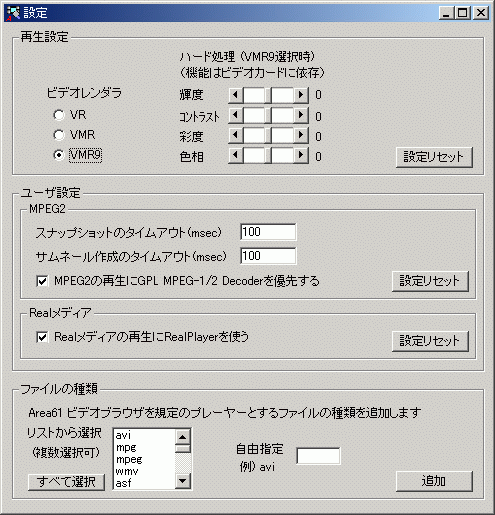Viewport: 495px width, 515px height.
Task: Focus the スナップショット timeout input field
Action: click(x=268, y=232)
